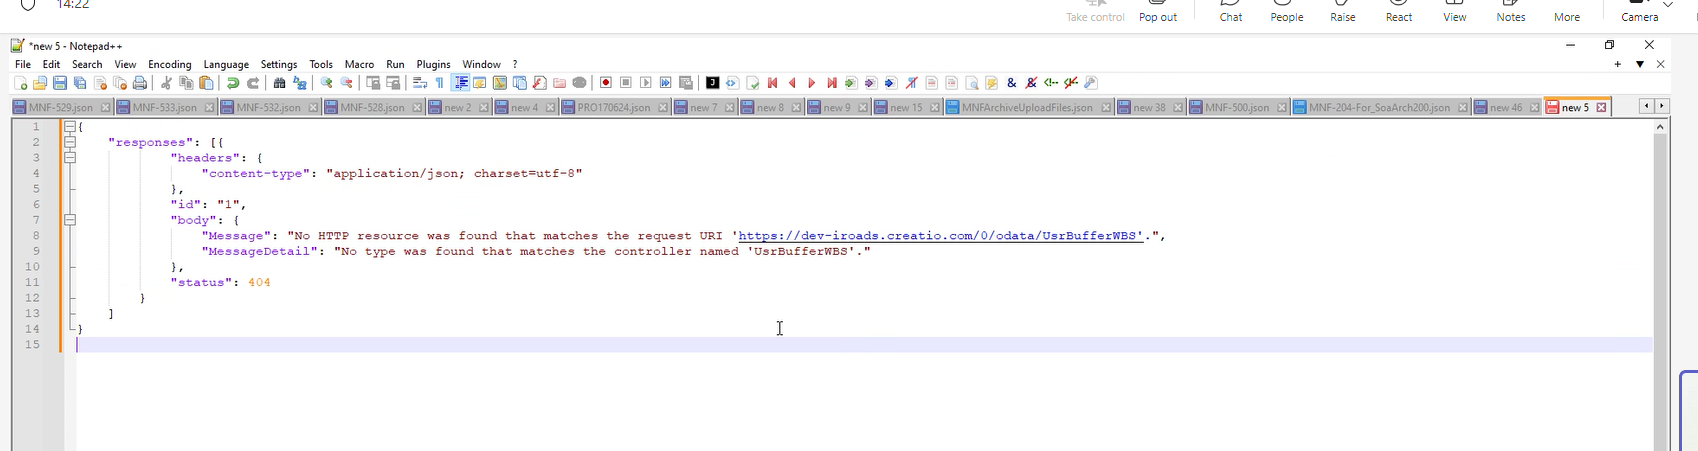Collapse headers fold on line 3
1698x451 pixels.
[70, 158]
